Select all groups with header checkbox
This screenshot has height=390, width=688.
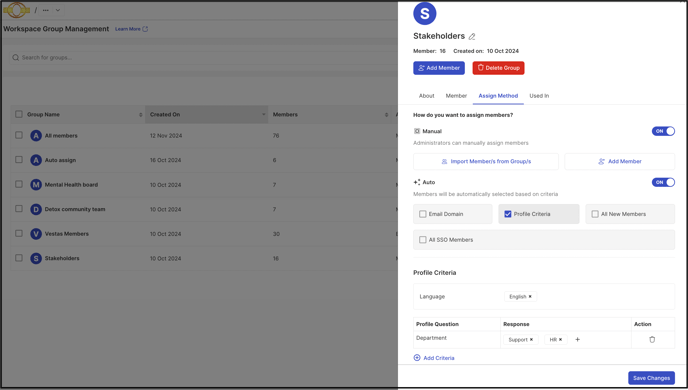19,114
